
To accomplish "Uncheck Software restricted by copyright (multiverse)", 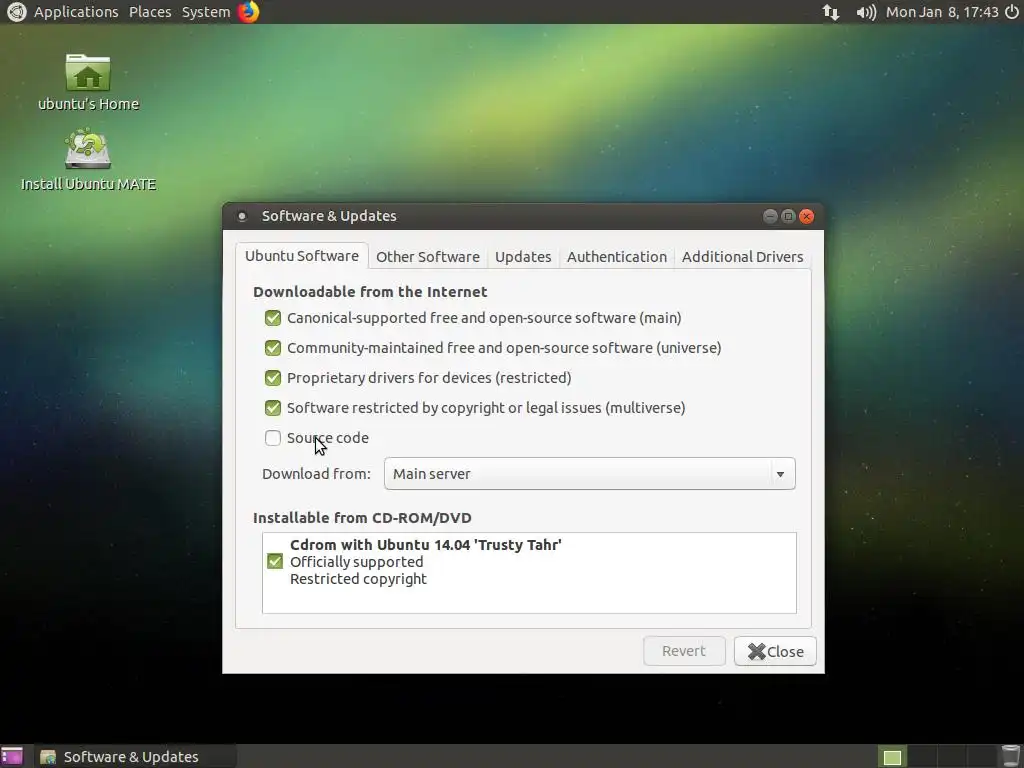I will [x=273, y=408].
